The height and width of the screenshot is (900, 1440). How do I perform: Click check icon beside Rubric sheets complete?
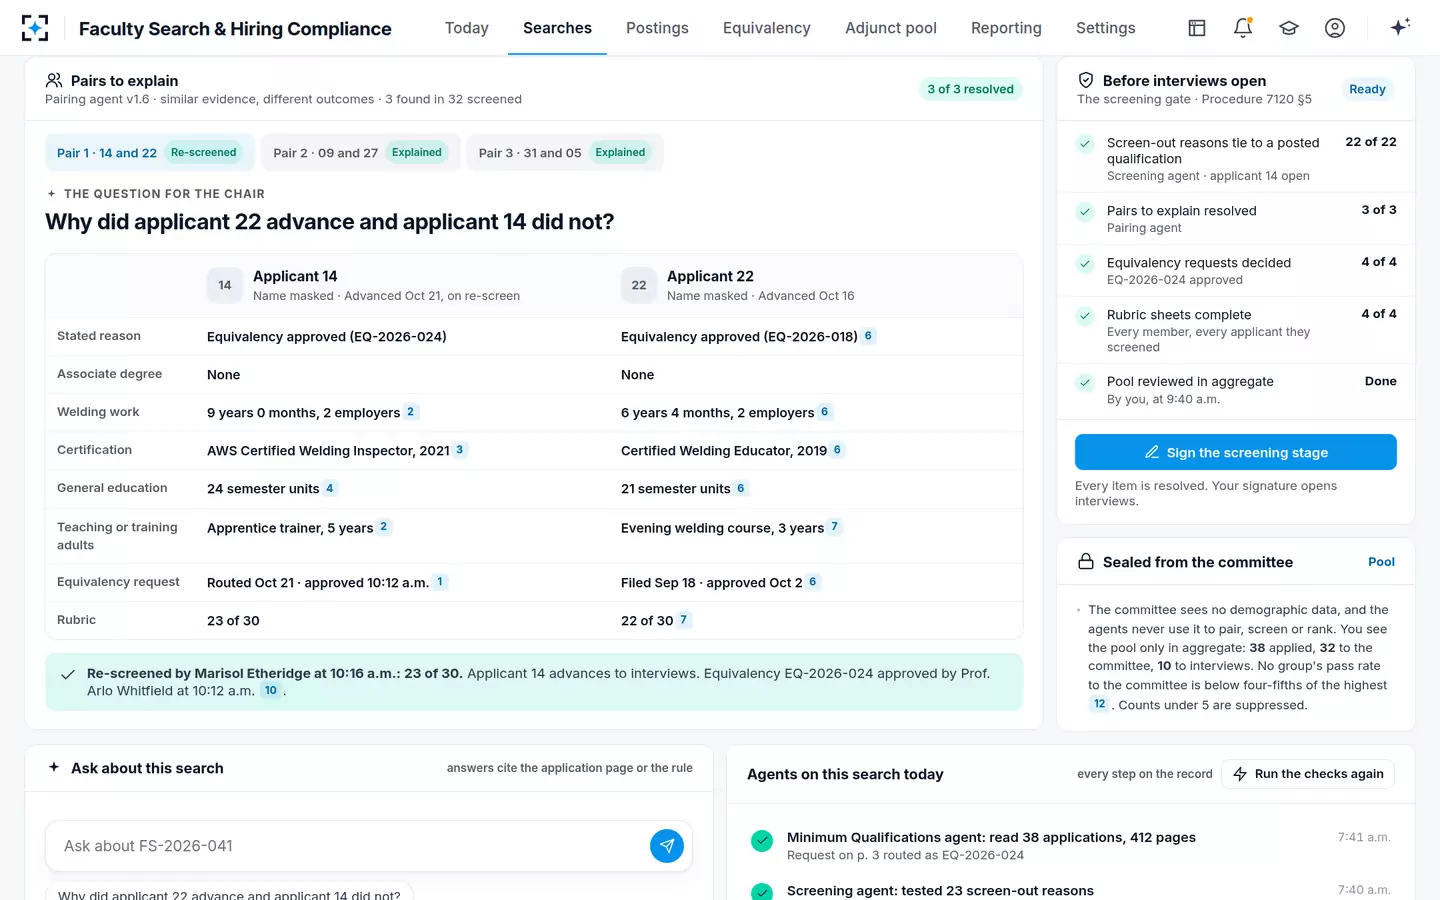click(1085, 316)
